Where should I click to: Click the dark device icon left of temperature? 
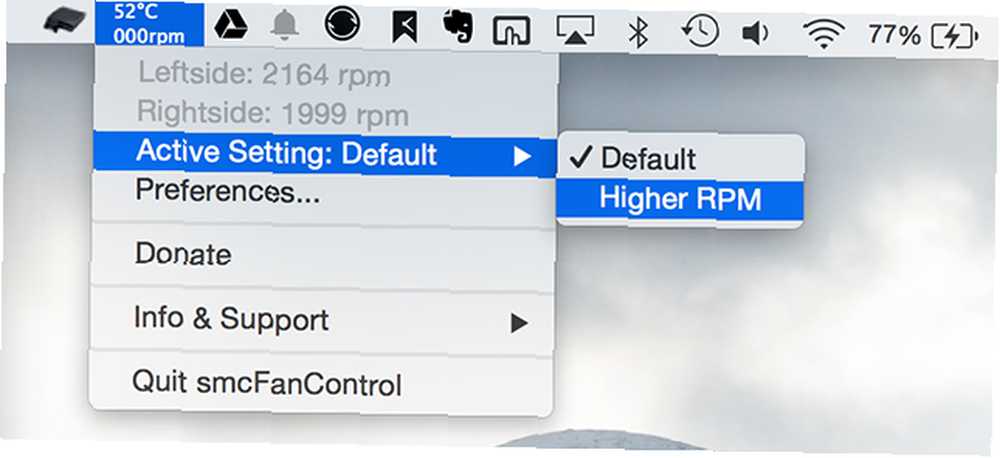pos(64,22)
